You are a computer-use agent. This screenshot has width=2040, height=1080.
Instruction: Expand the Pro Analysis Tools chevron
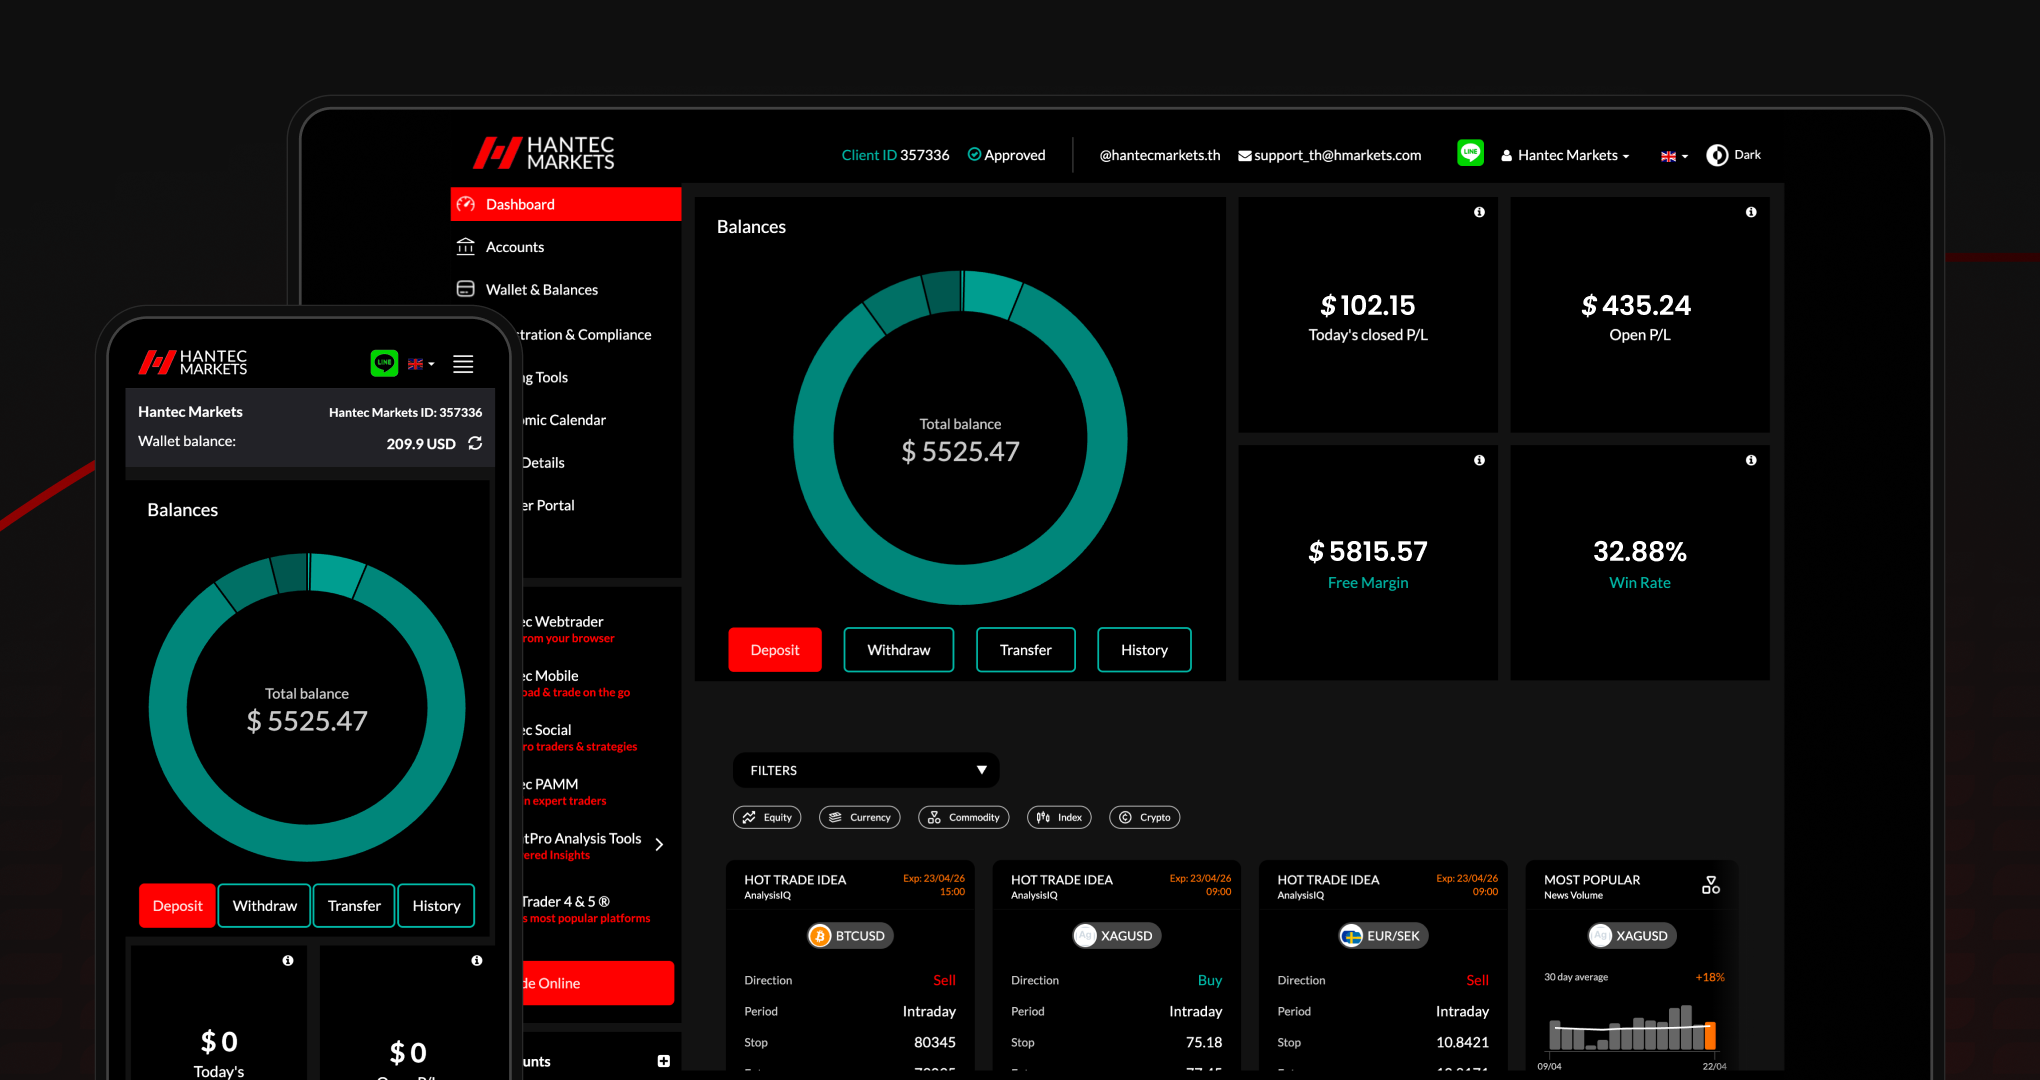[x=659, y=845]
